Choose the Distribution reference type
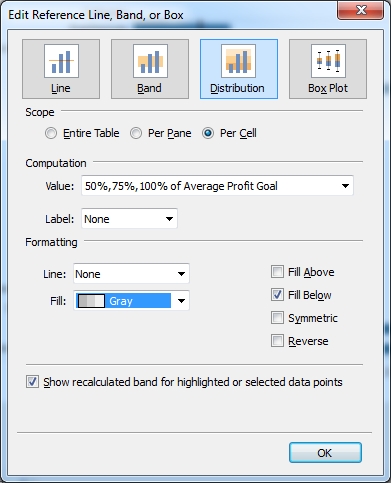The height and width of the screenshot is (483, 391). (239, 69)
